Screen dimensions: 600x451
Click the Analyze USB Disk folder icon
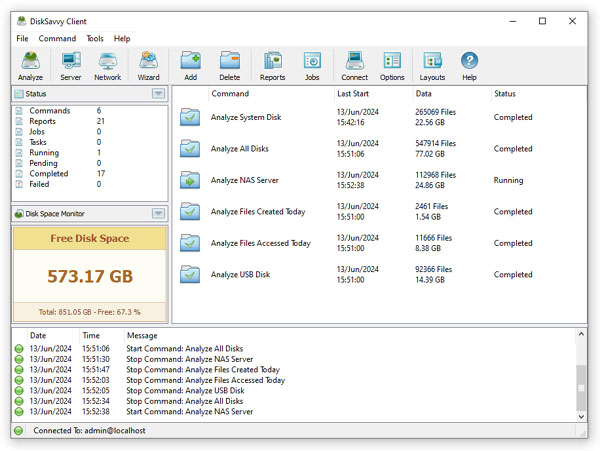(x=190, y=274)
